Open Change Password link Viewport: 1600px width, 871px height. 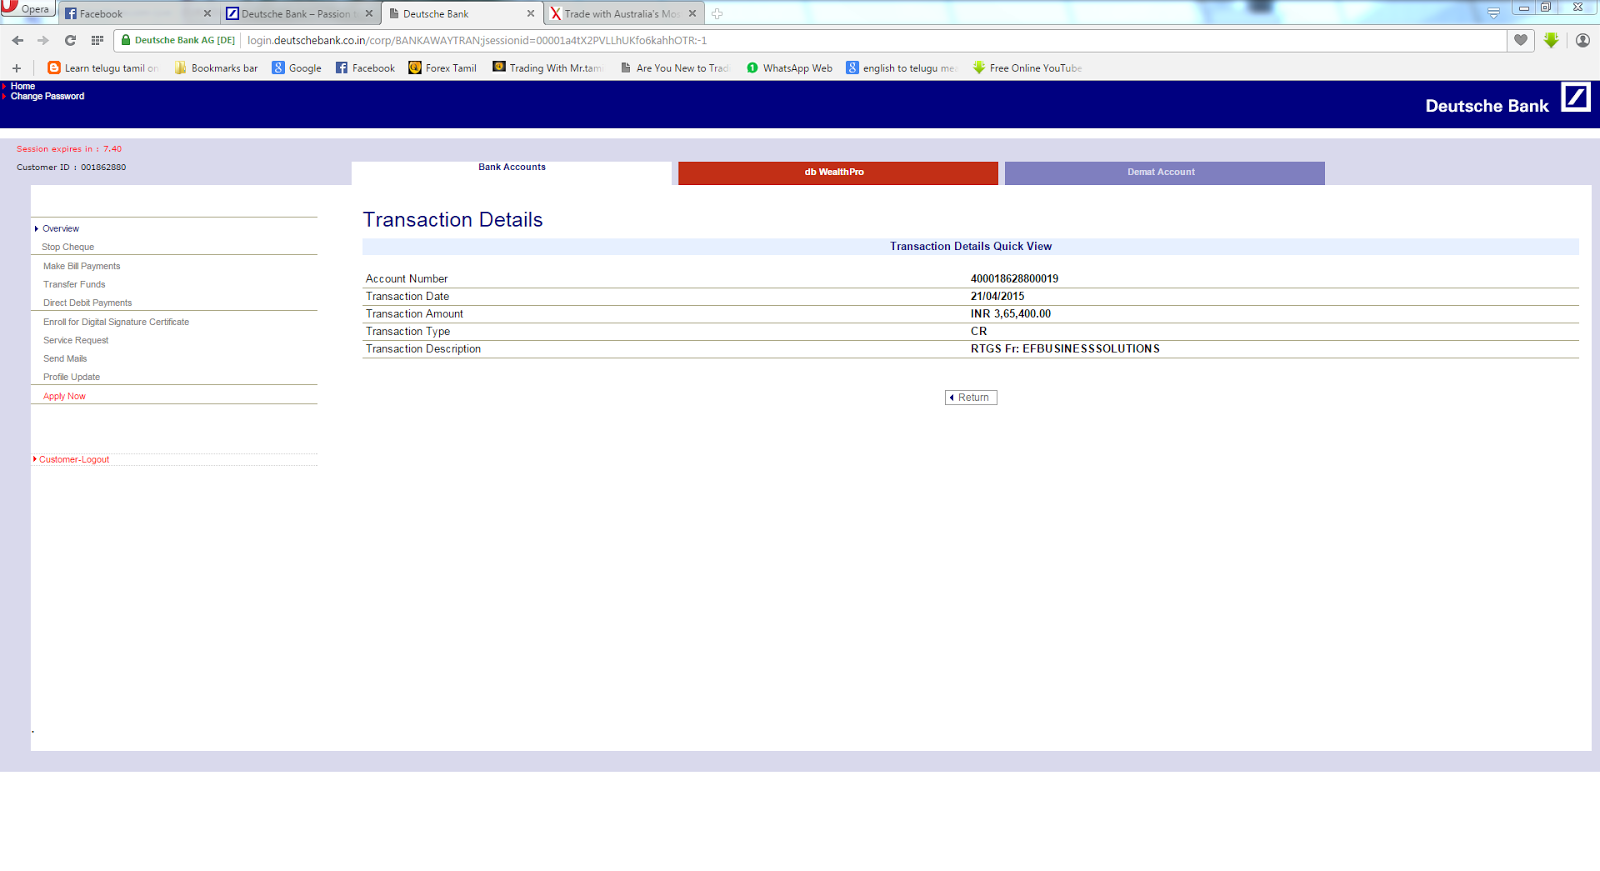[47, 96]
